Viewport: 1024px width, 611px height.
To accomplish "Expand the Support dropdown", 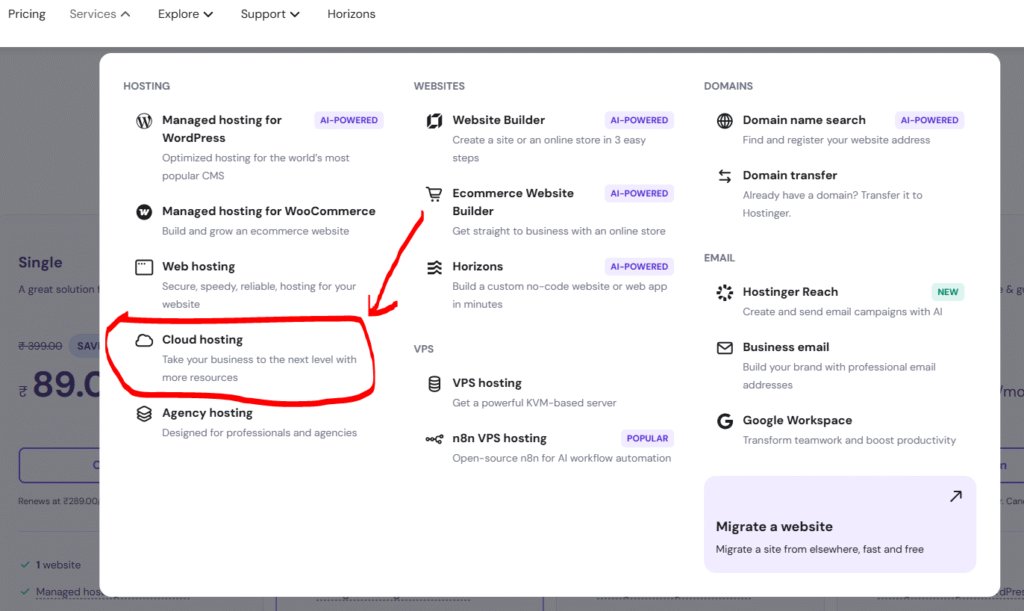I will (x=270, y=14).
